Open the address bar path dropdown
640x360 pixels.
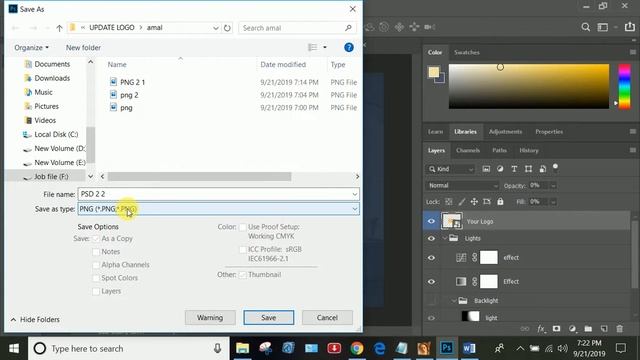coord(216,28)
